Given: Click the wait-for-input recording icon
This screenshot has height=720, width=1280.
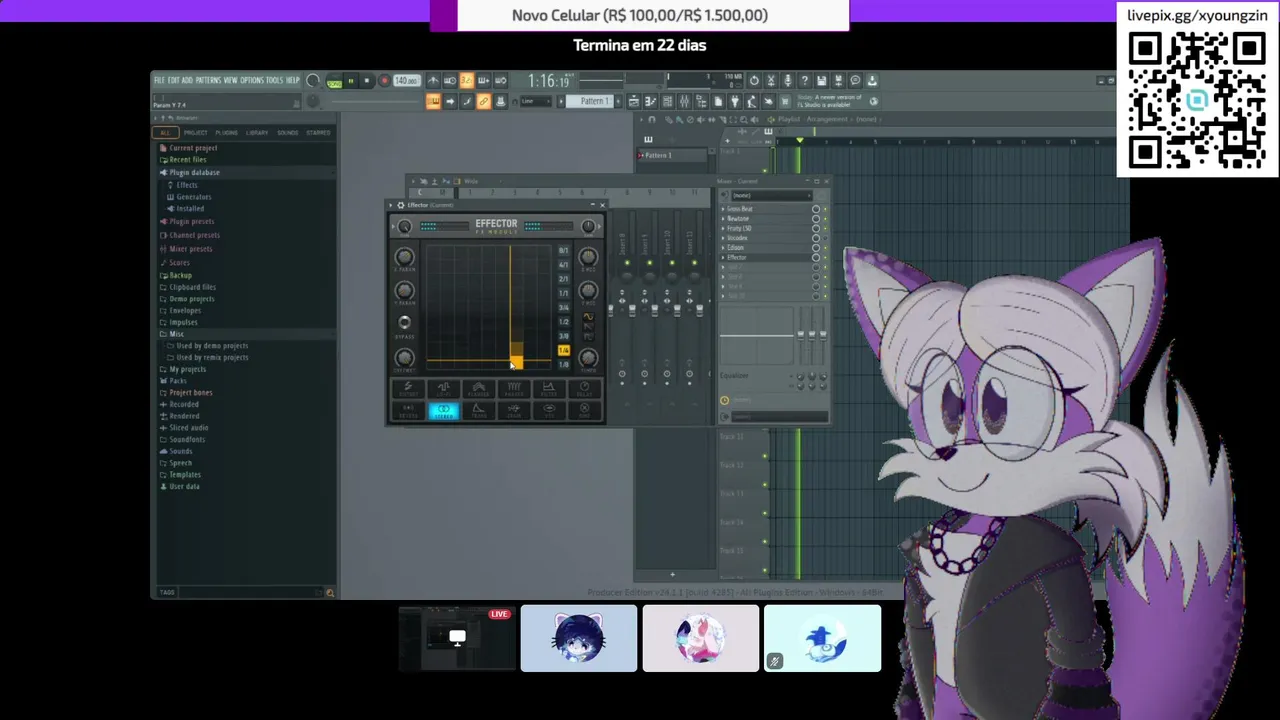Looking at the screenshot, I should pyautogui.click(x=450, y=79).
